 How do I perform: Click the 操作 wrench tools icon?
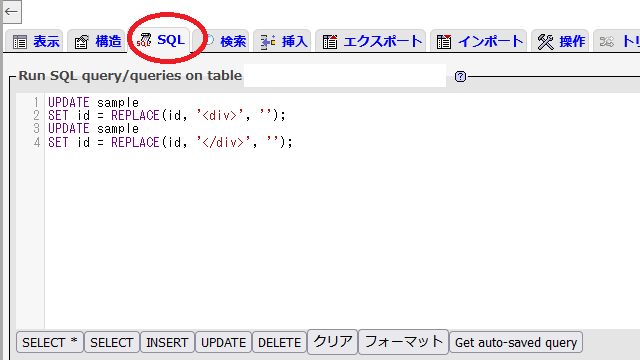pos(545,42)
